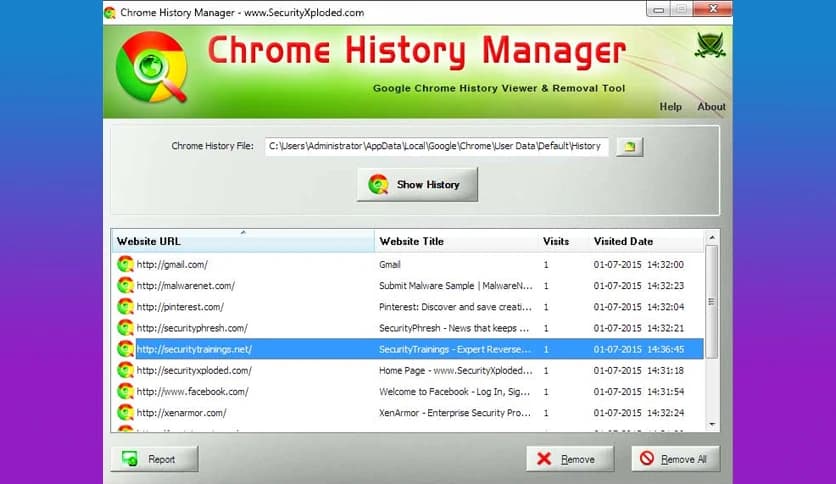The height and width of the screenshot is (484, 836).
Task: Select the http://securityphresh.com/ entry
Action: [x=409, y=328]
